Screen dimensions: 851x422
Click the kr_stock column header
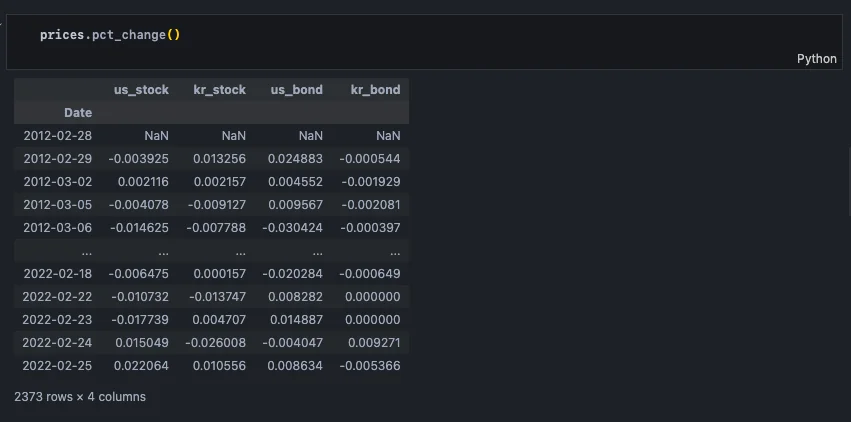[219, 90]
